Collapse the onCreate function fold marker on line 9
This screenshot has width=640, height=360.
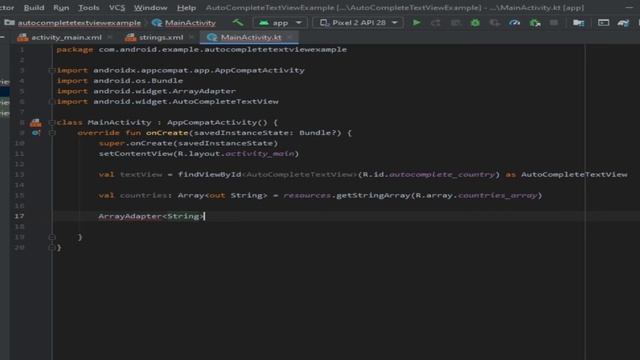(52, 133)
